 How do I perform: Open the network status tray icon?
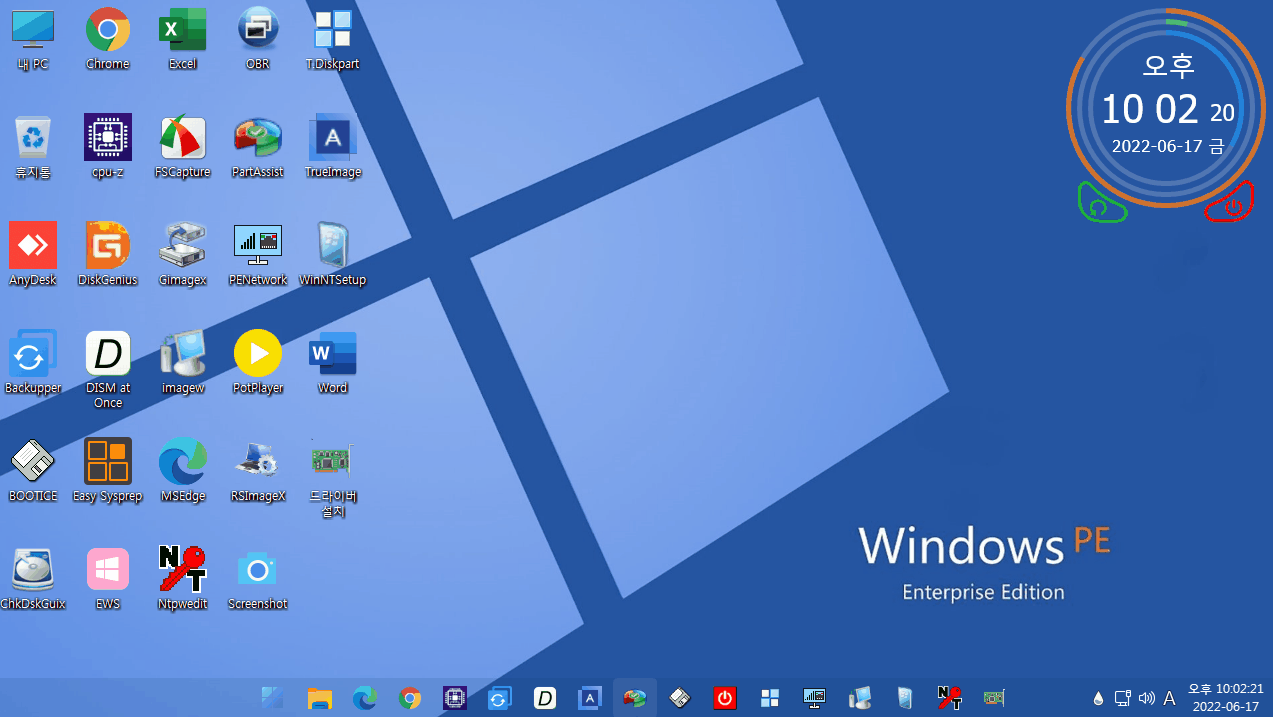point(1122,698)
